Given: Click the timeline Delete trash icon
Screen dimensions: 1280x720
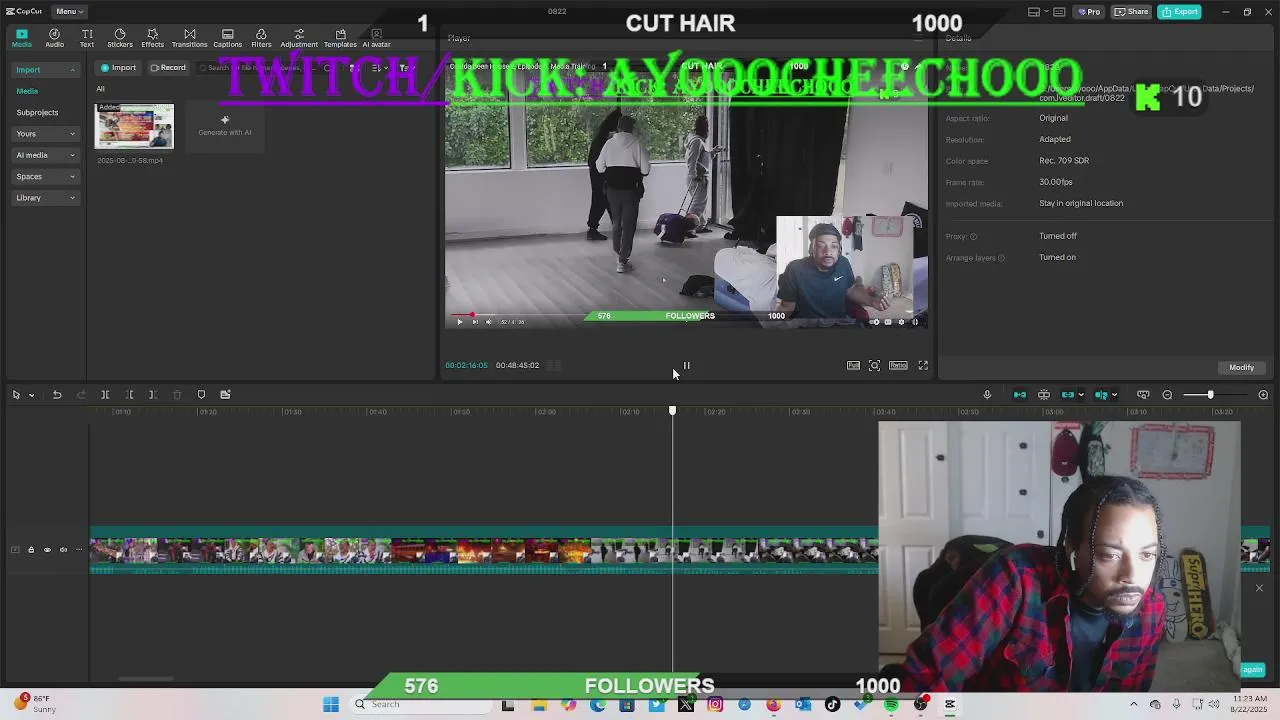Looking at the screenshot, I should click(x=177, y=395).
